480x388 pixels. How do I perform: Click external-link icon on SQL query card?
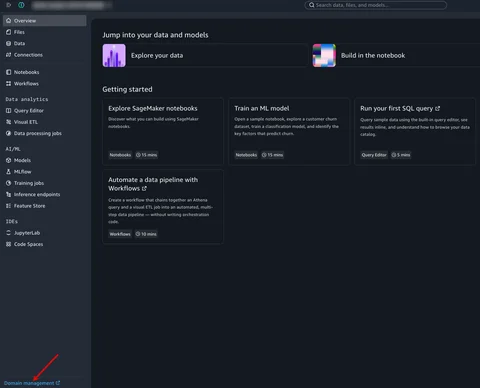(438, 108)
